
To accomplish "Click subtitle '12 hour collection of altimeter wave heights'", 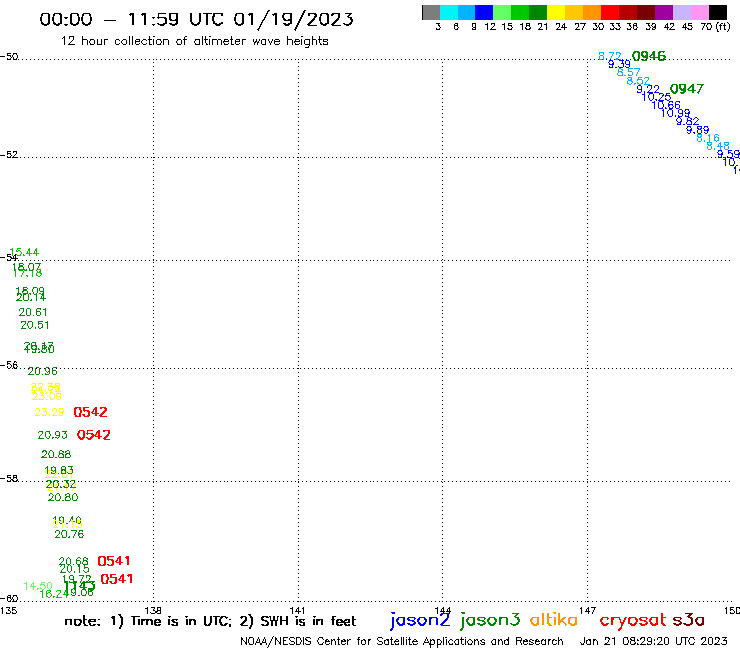I will click(194, 42).
